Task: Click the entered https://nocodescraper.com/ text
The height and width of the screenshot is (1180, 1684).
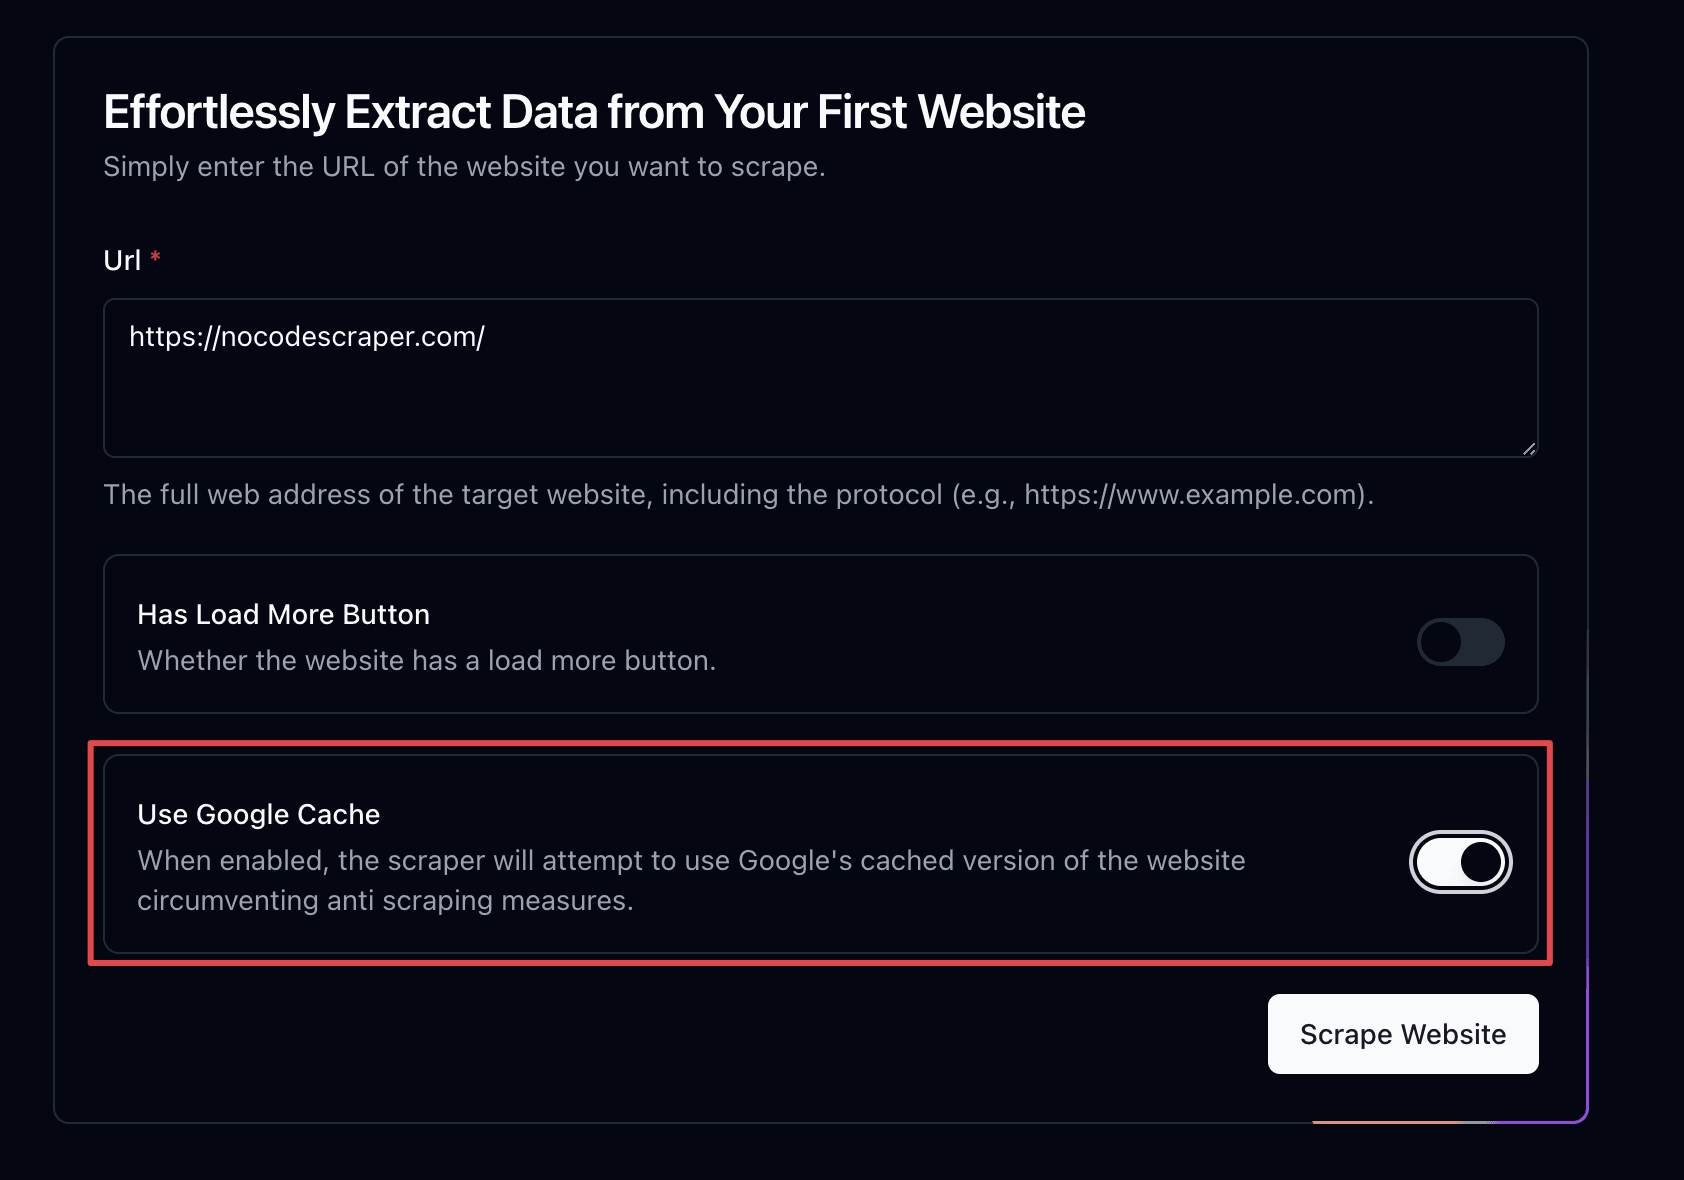Action: [306, 337]
